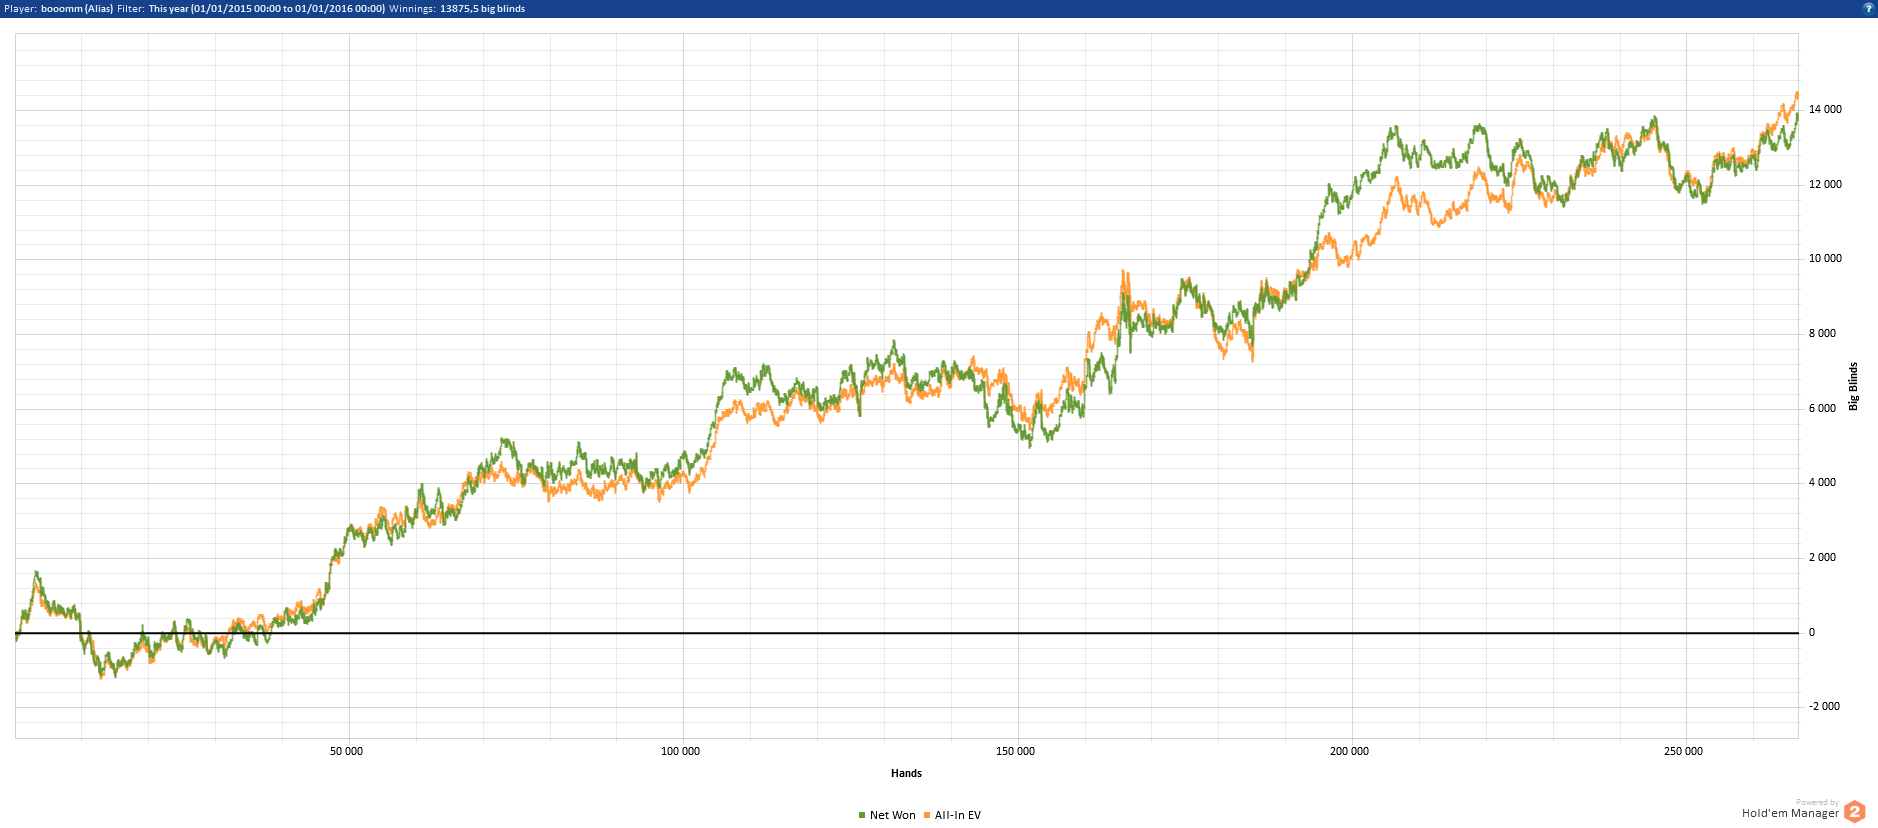Select the Net Won legend label

pos(893,815)
